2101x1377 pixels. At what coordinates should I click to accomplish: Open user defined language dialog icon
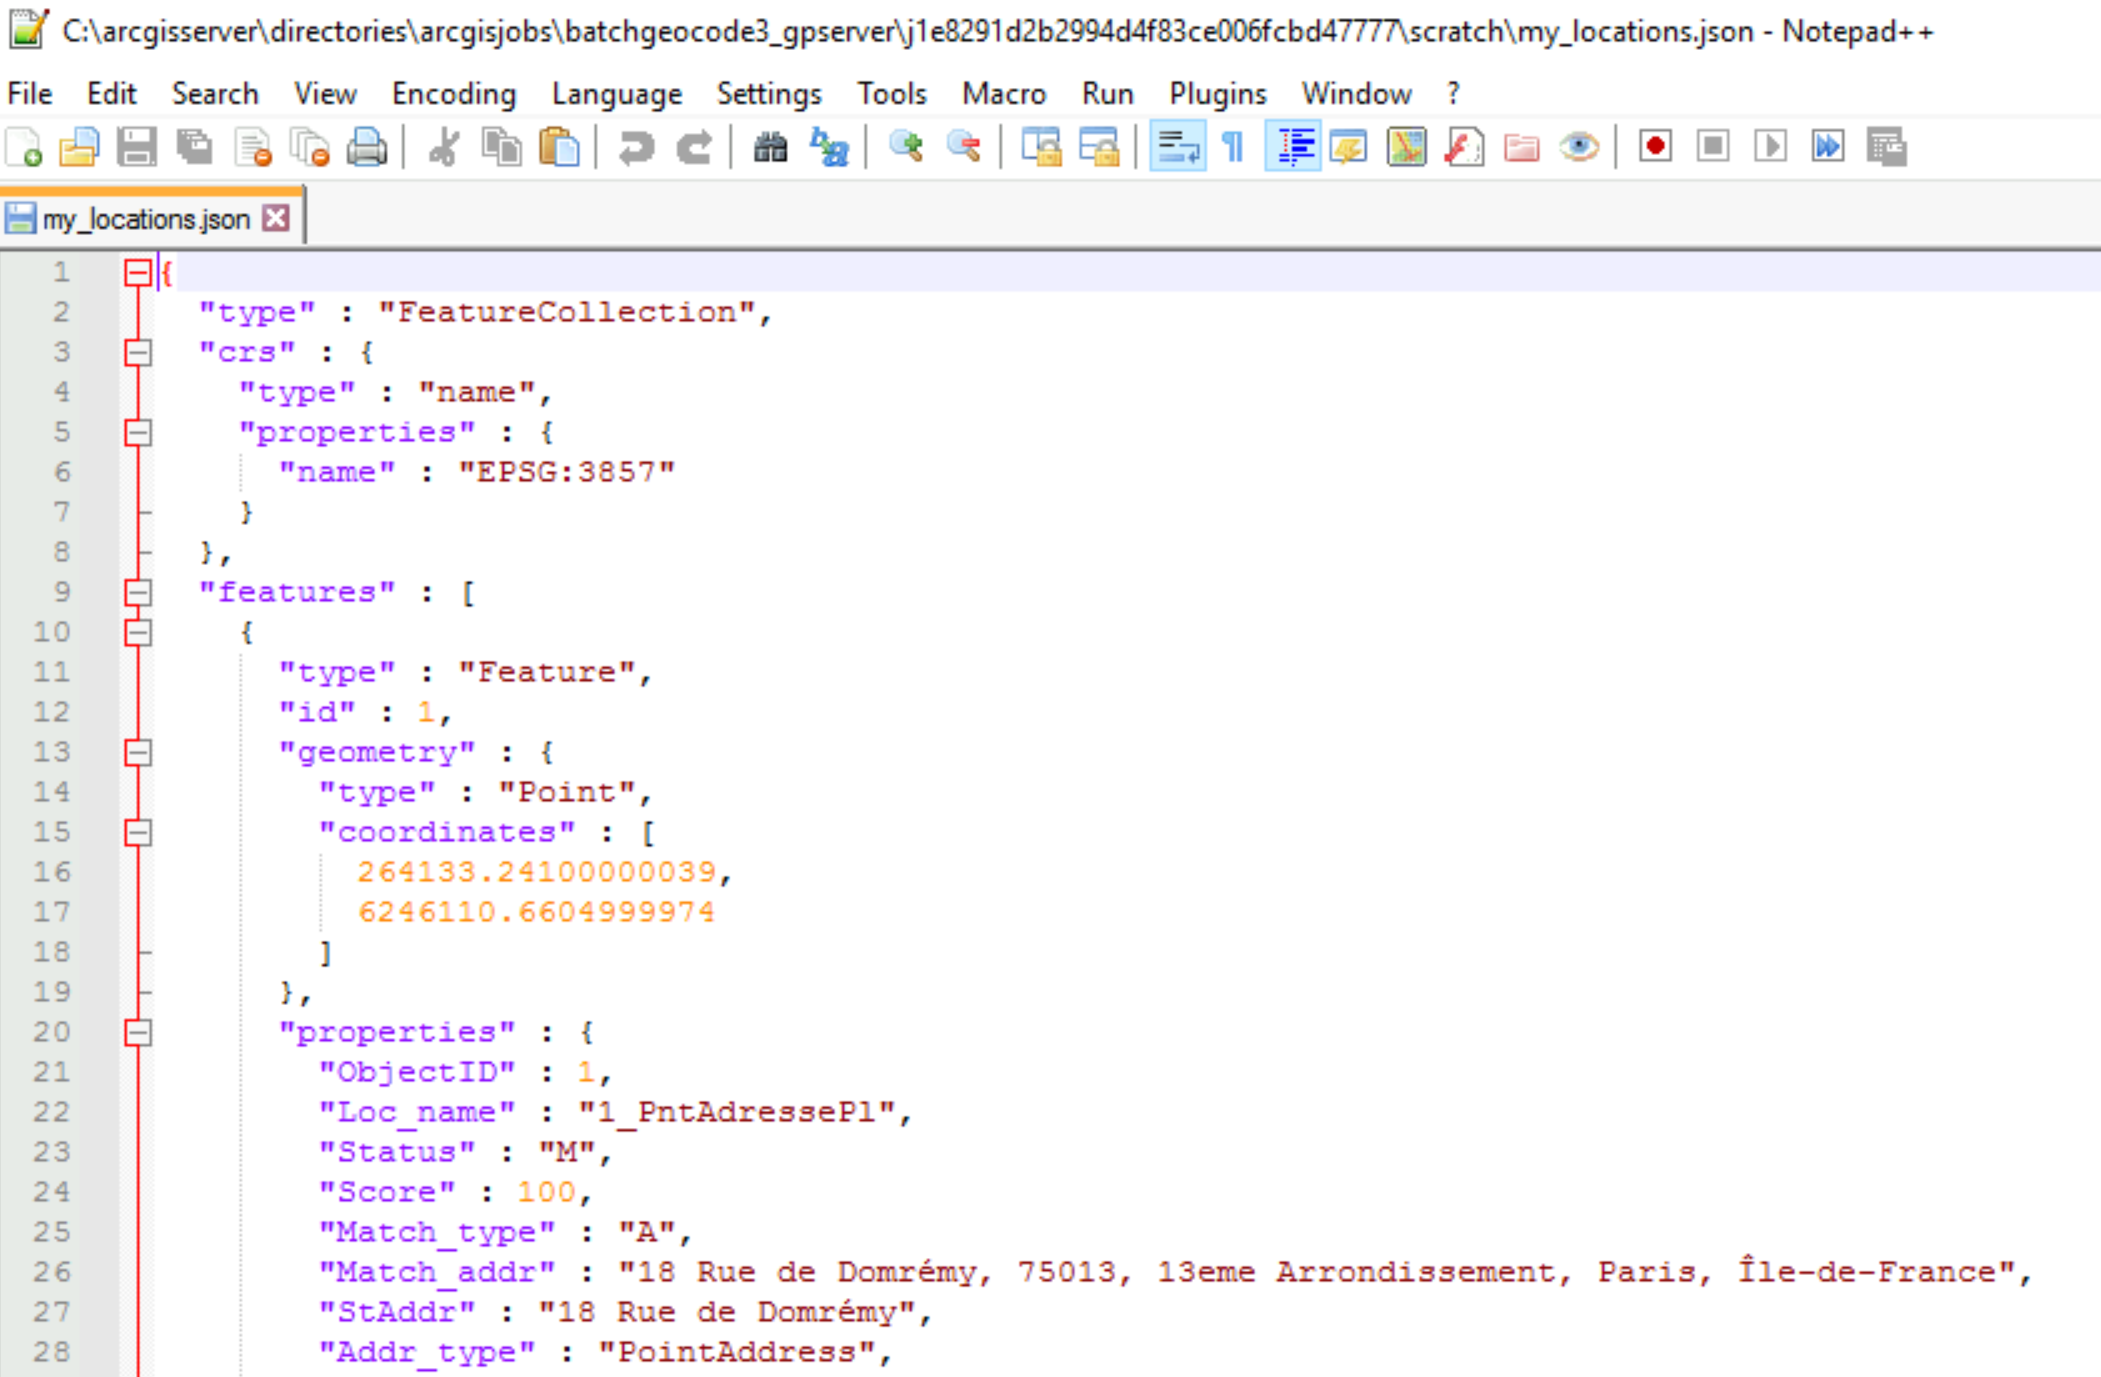tap(1349, 148)
